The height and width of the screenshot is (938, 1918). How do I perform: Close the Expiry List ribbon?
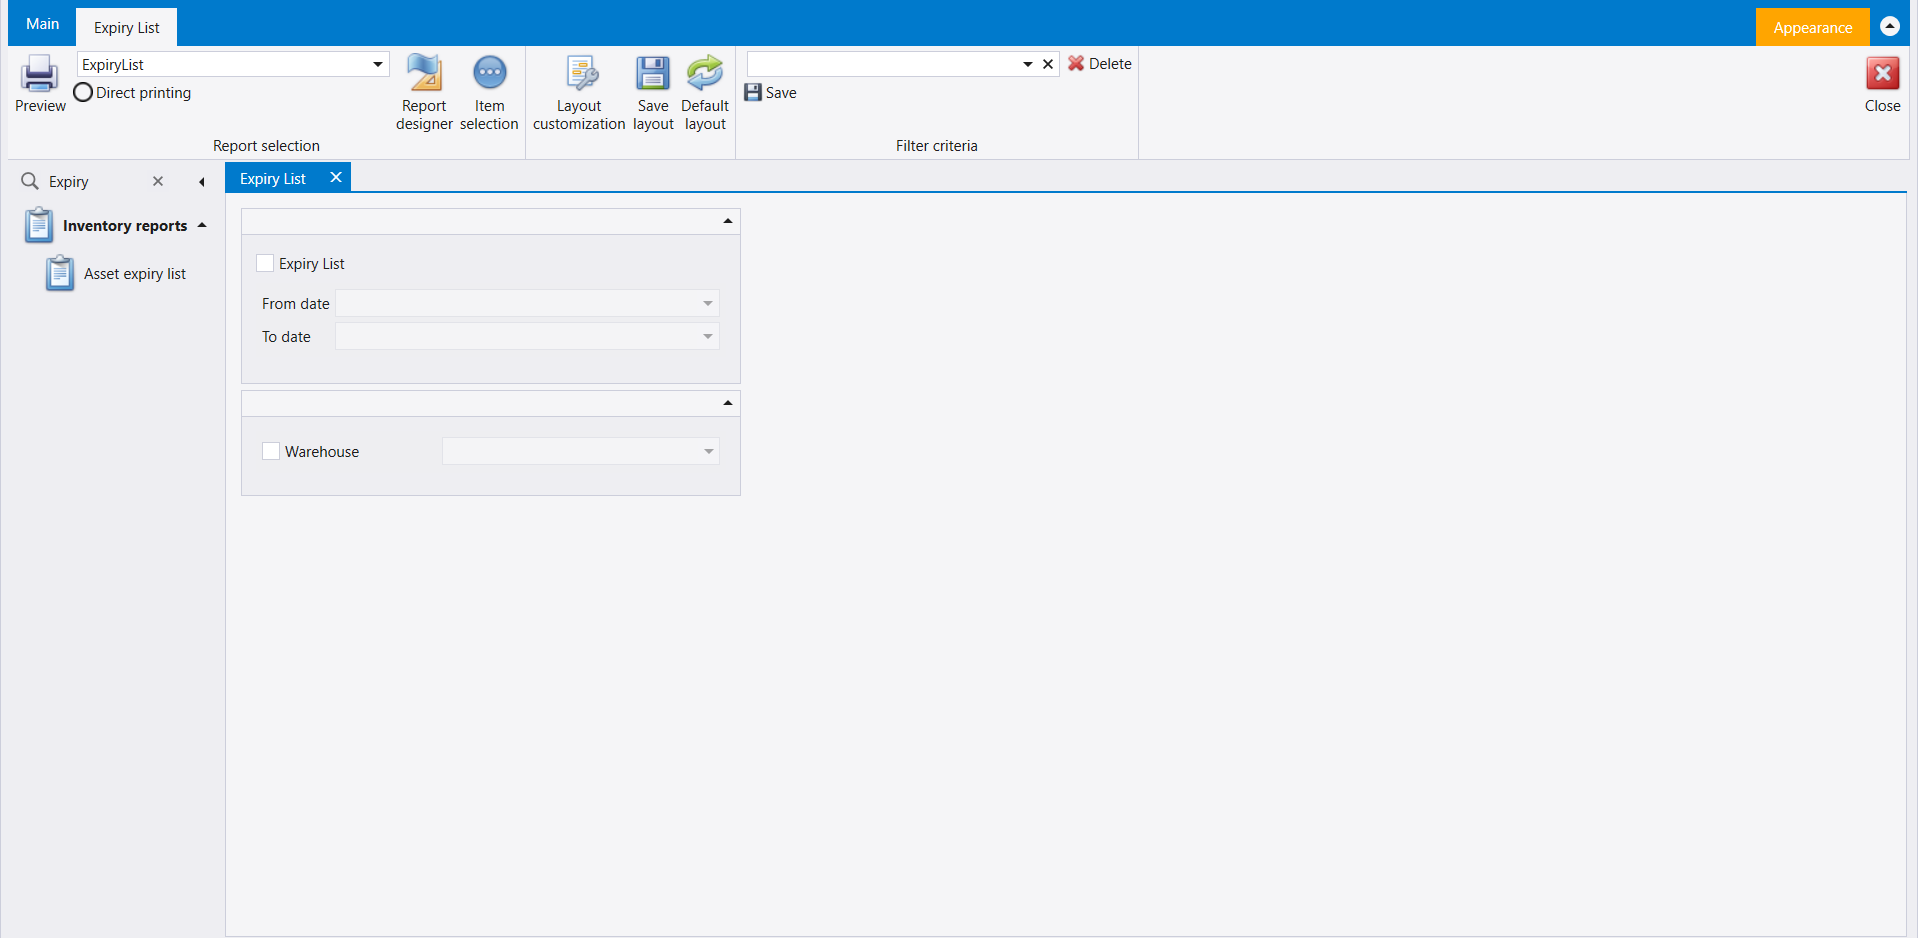pyautogui.click(x=1882, y=84)
